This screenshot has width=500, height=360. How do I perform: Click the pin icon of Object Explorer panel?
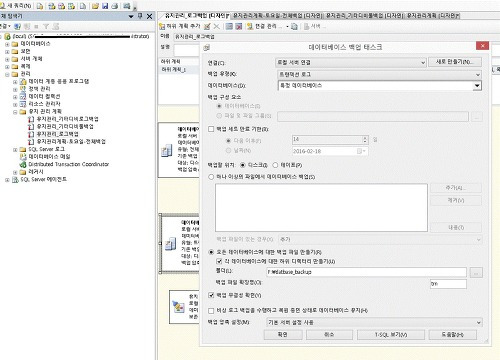pyautogui.click(x=140, y=16)
